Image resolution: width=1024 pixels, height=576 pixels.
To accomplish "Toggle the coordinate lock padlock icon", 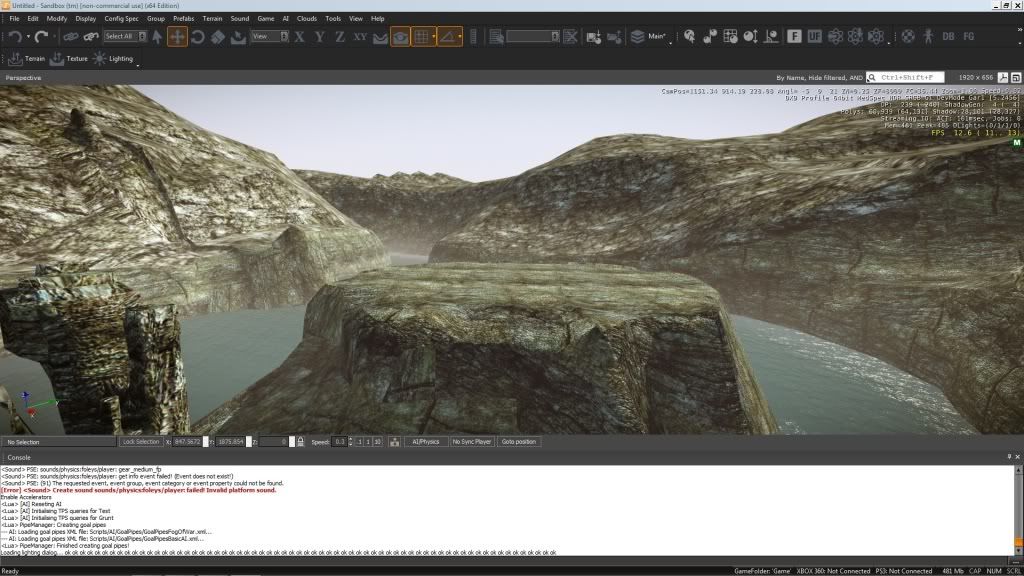I will 300,442.
